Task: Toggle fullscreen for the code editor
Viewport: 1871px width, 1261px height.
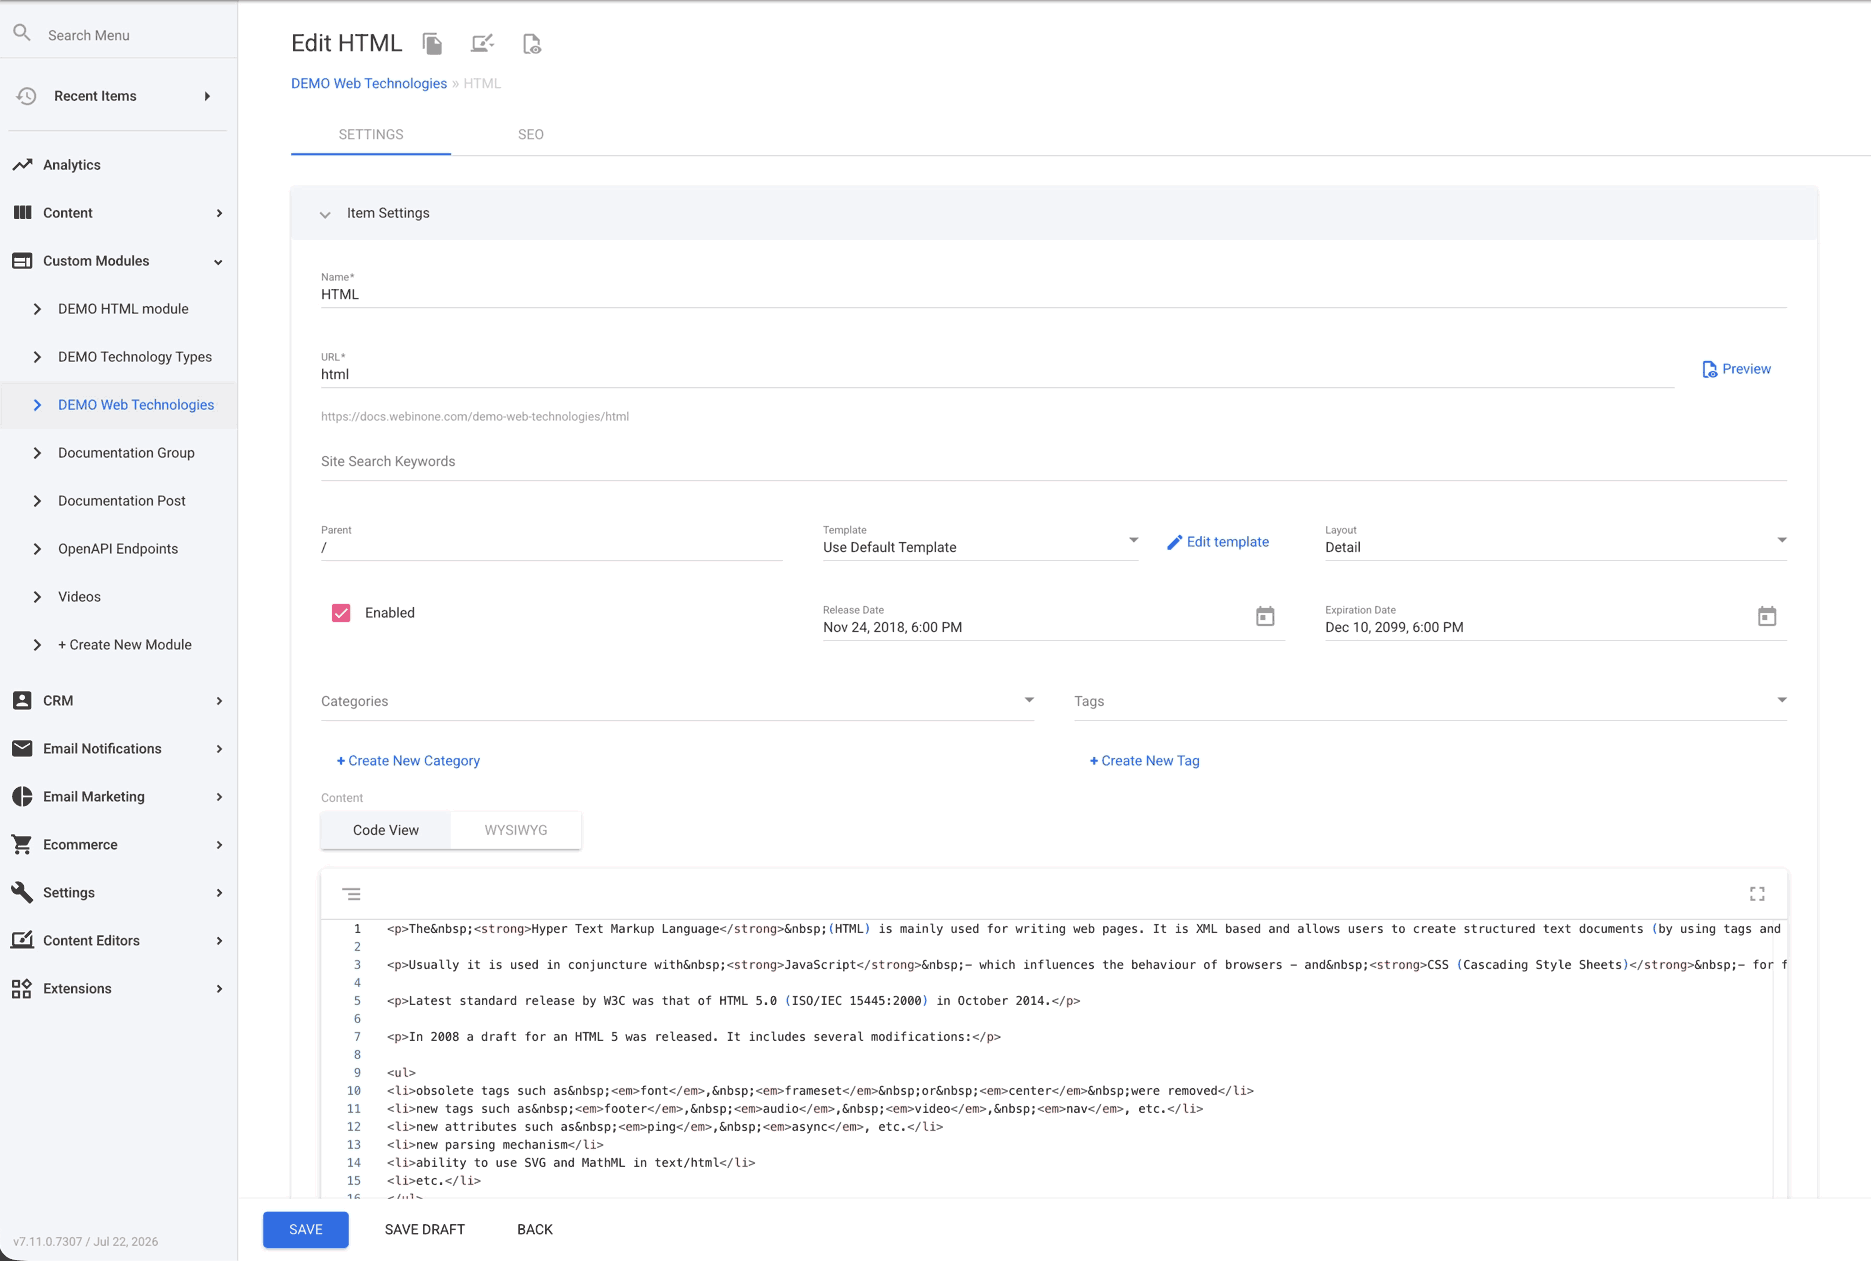Action: click(x=1757, y=894)
